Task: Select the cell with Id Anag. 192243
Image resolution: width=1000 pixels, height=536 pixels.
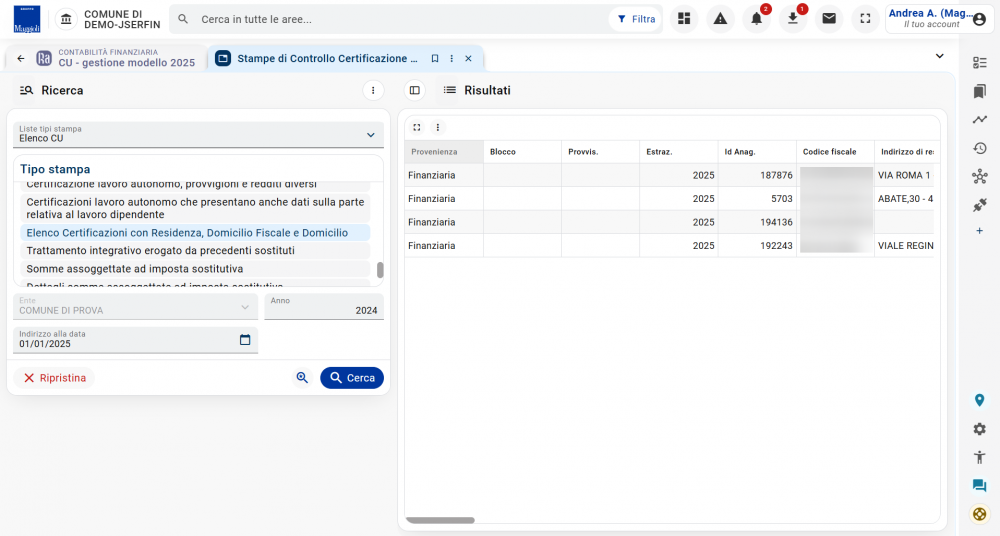Action: (757, 246)
